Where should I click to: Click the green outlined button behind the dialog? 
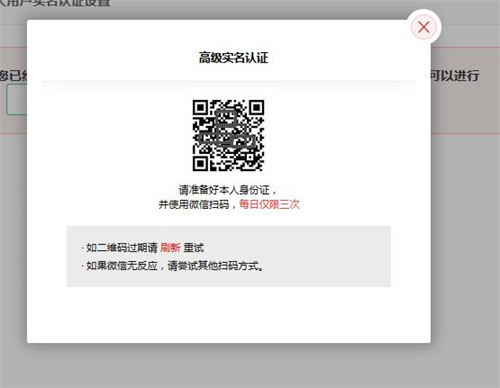(17, 99)
